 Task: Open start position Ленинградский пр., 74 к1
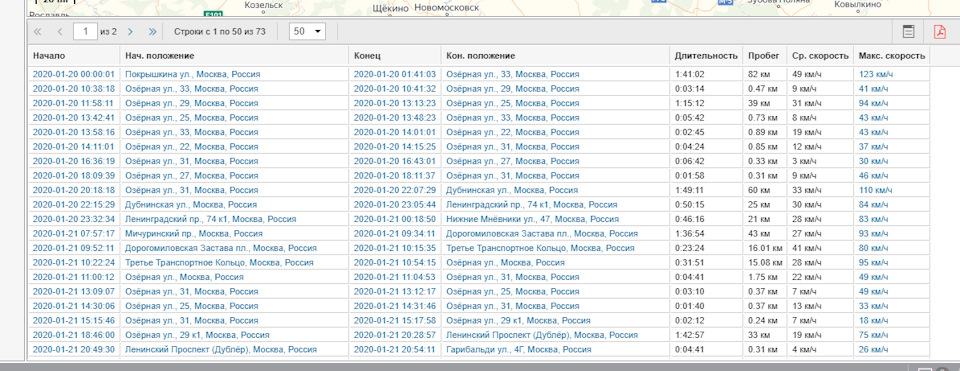[211, 219]
